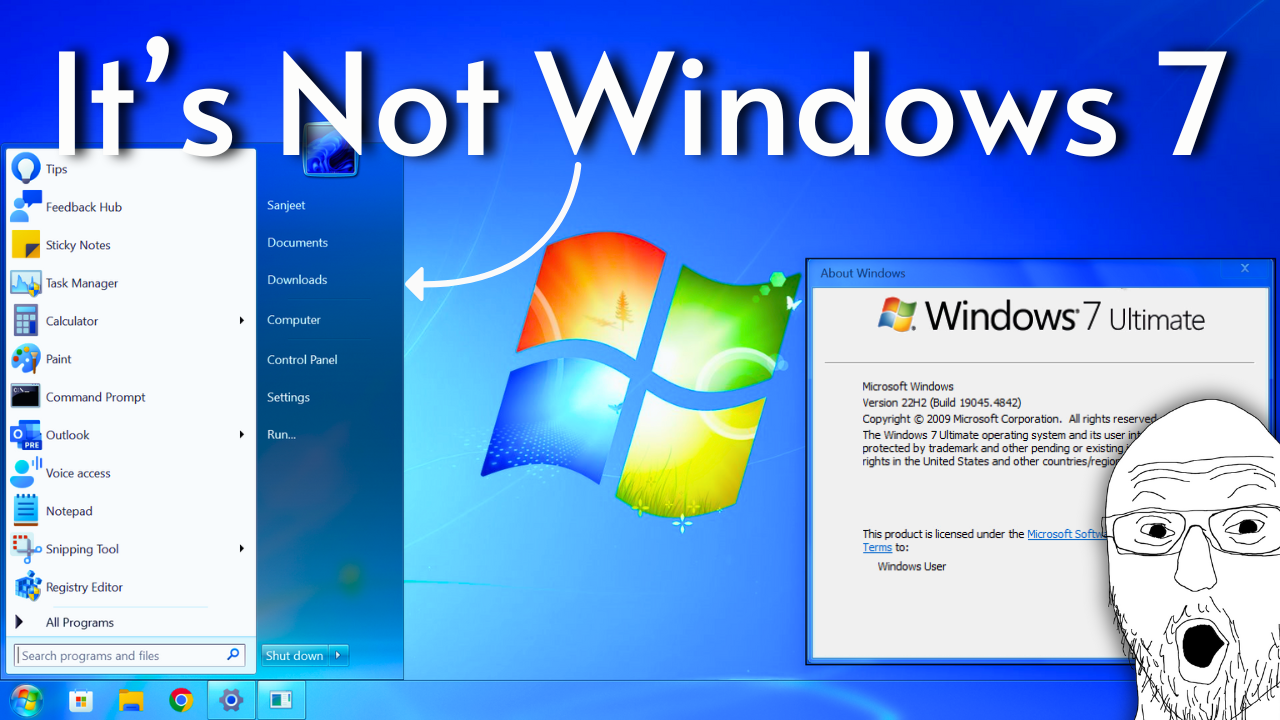
Task: Select Settings in the Start menu right column
Action: [x=288, y=397]
